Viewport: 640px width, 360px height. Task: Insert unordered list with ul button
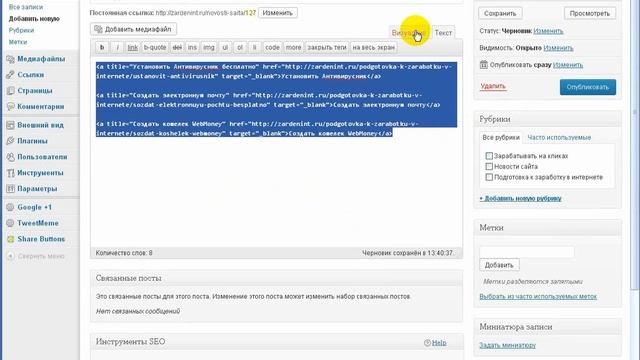[225, 47]
